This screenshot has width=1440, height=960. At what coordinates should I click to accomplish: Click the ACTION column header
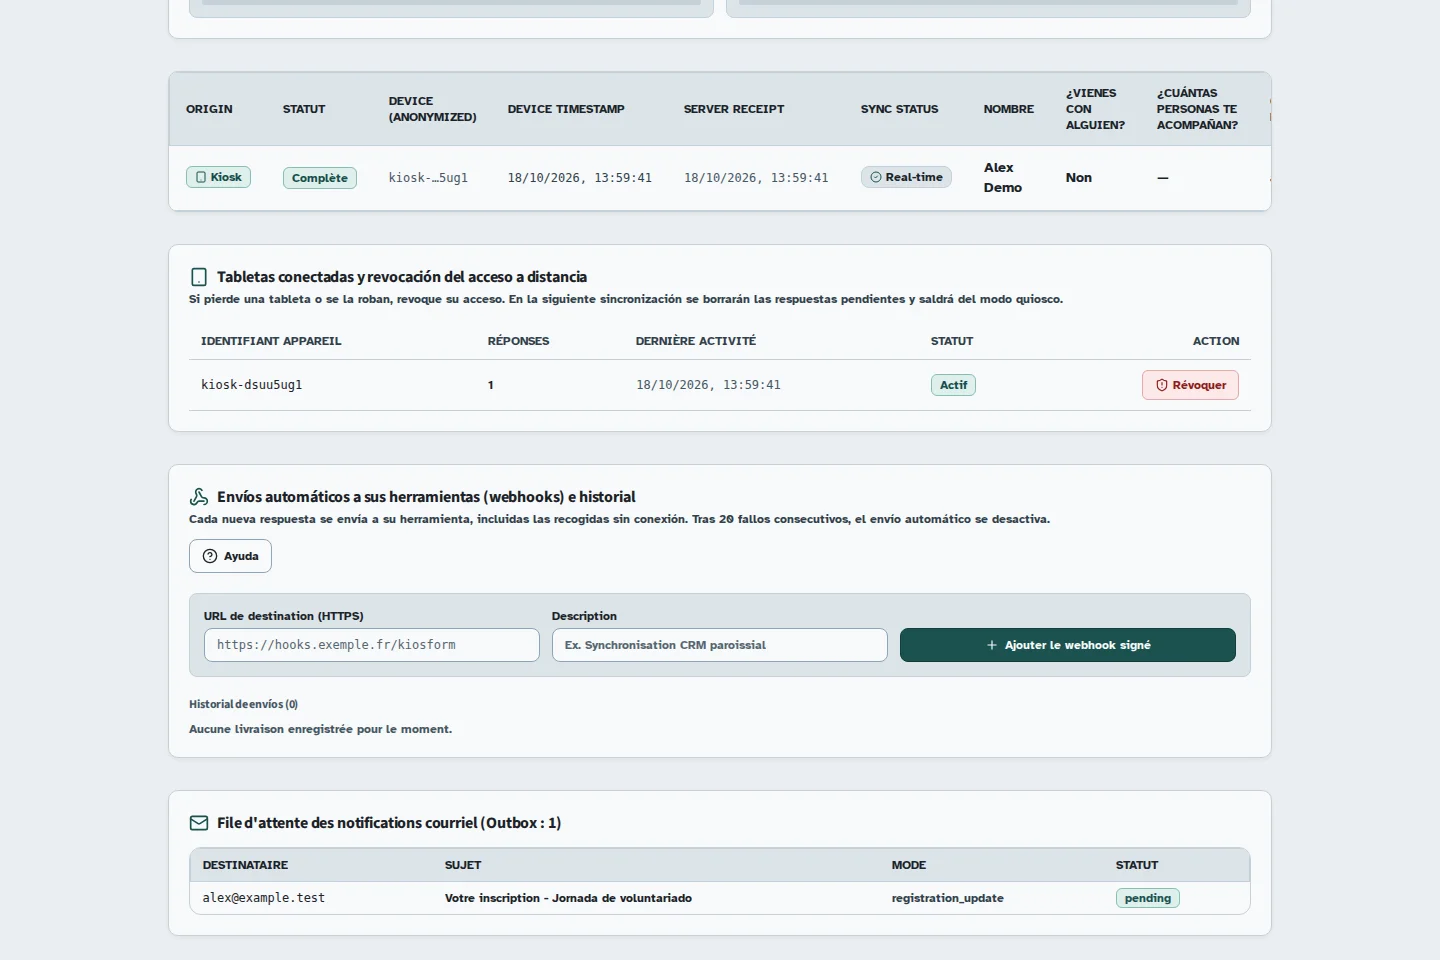coord(1216,341)
